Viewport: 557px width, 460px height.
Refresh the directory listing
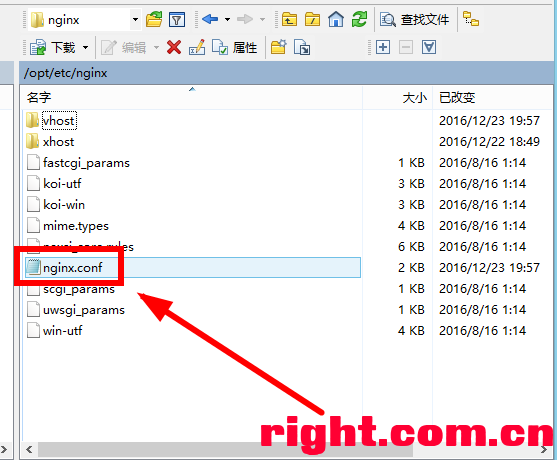coord(359,19)
